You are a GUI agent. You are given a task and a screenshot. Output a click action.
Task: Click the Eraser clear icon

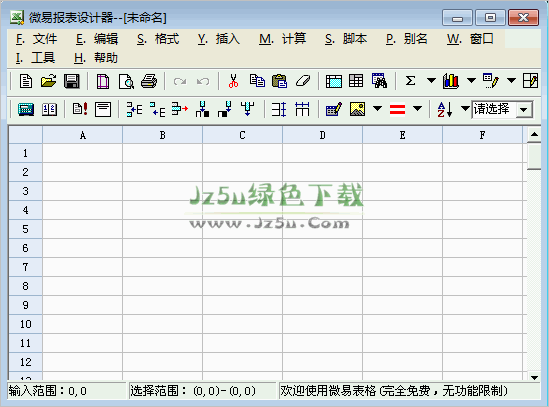(x=303, y=81)
